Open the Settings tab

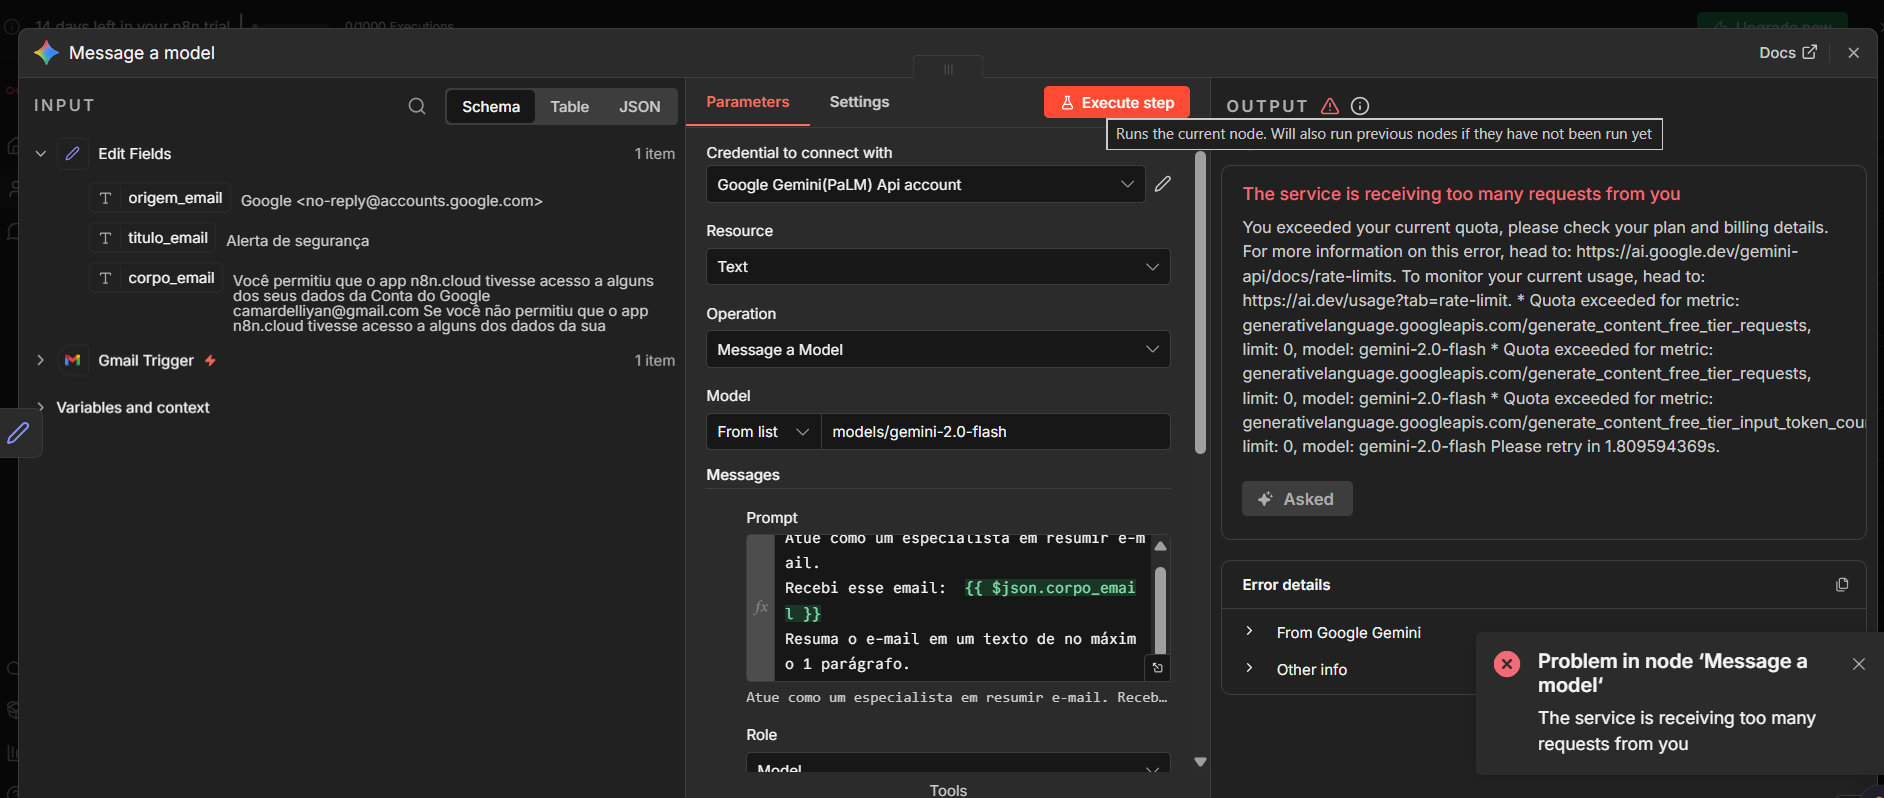(x=858, y=102)
